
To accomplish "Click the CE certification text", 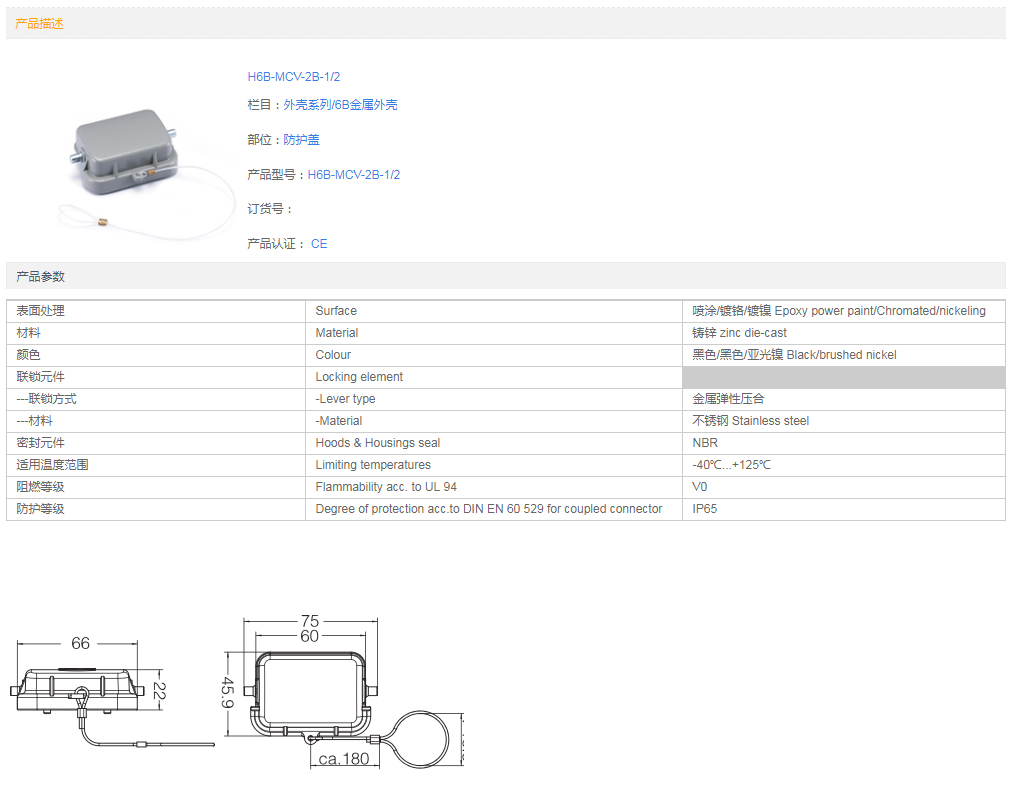I will 319,244.
